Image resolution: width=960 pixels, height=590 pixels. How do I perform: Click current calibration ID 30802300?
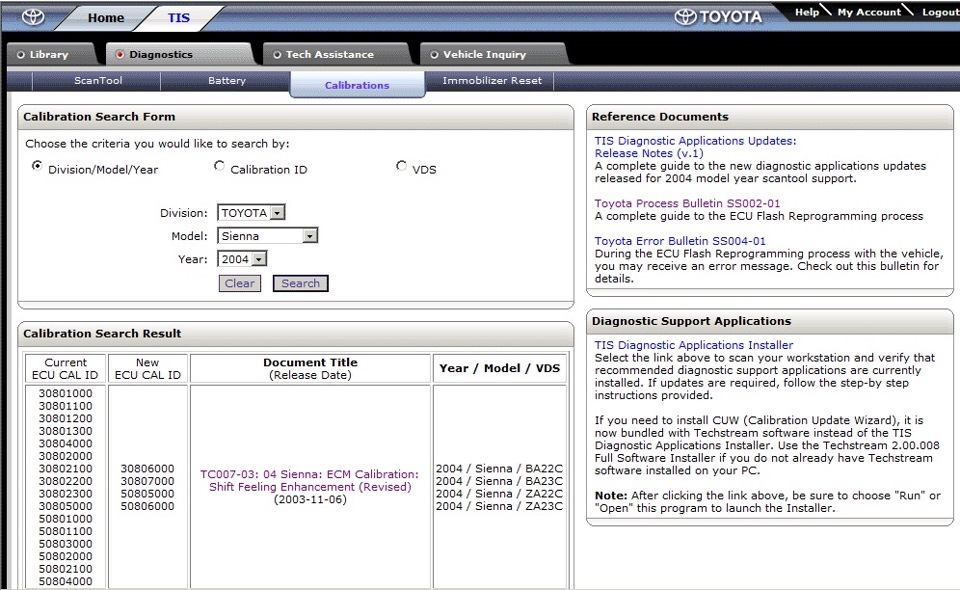click(66, 494)
